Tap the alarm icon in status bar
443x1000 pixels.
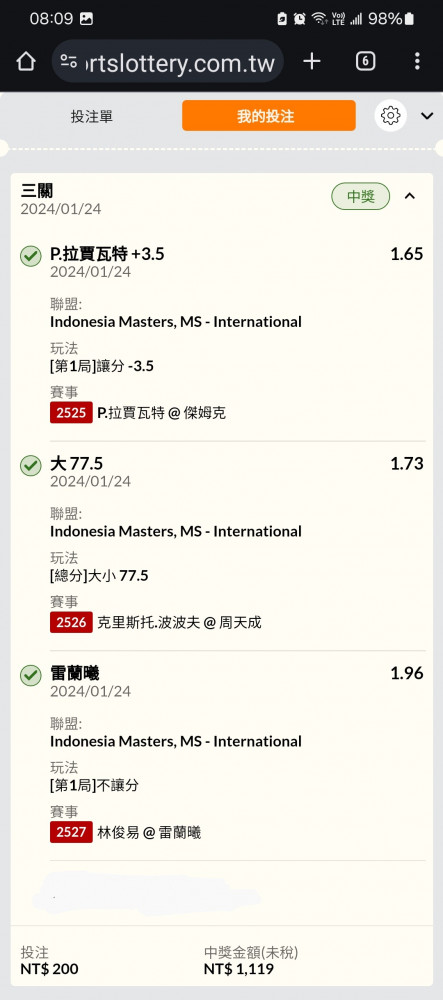tap(300, 19)
